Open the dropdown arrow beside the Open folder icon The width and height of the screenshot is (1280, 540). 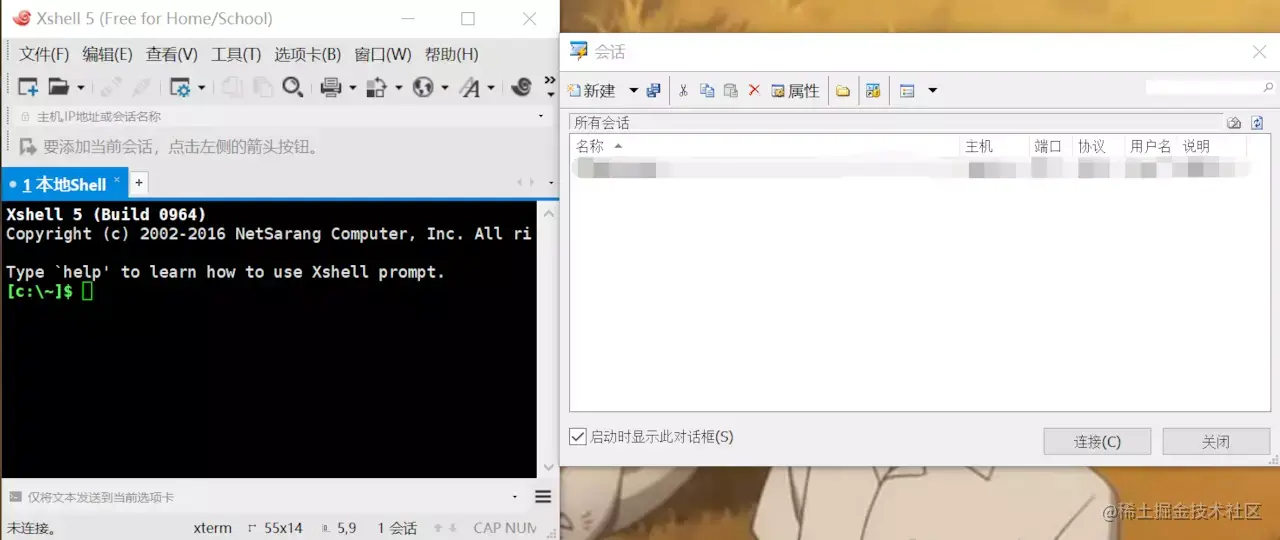[x=81, y=88]
